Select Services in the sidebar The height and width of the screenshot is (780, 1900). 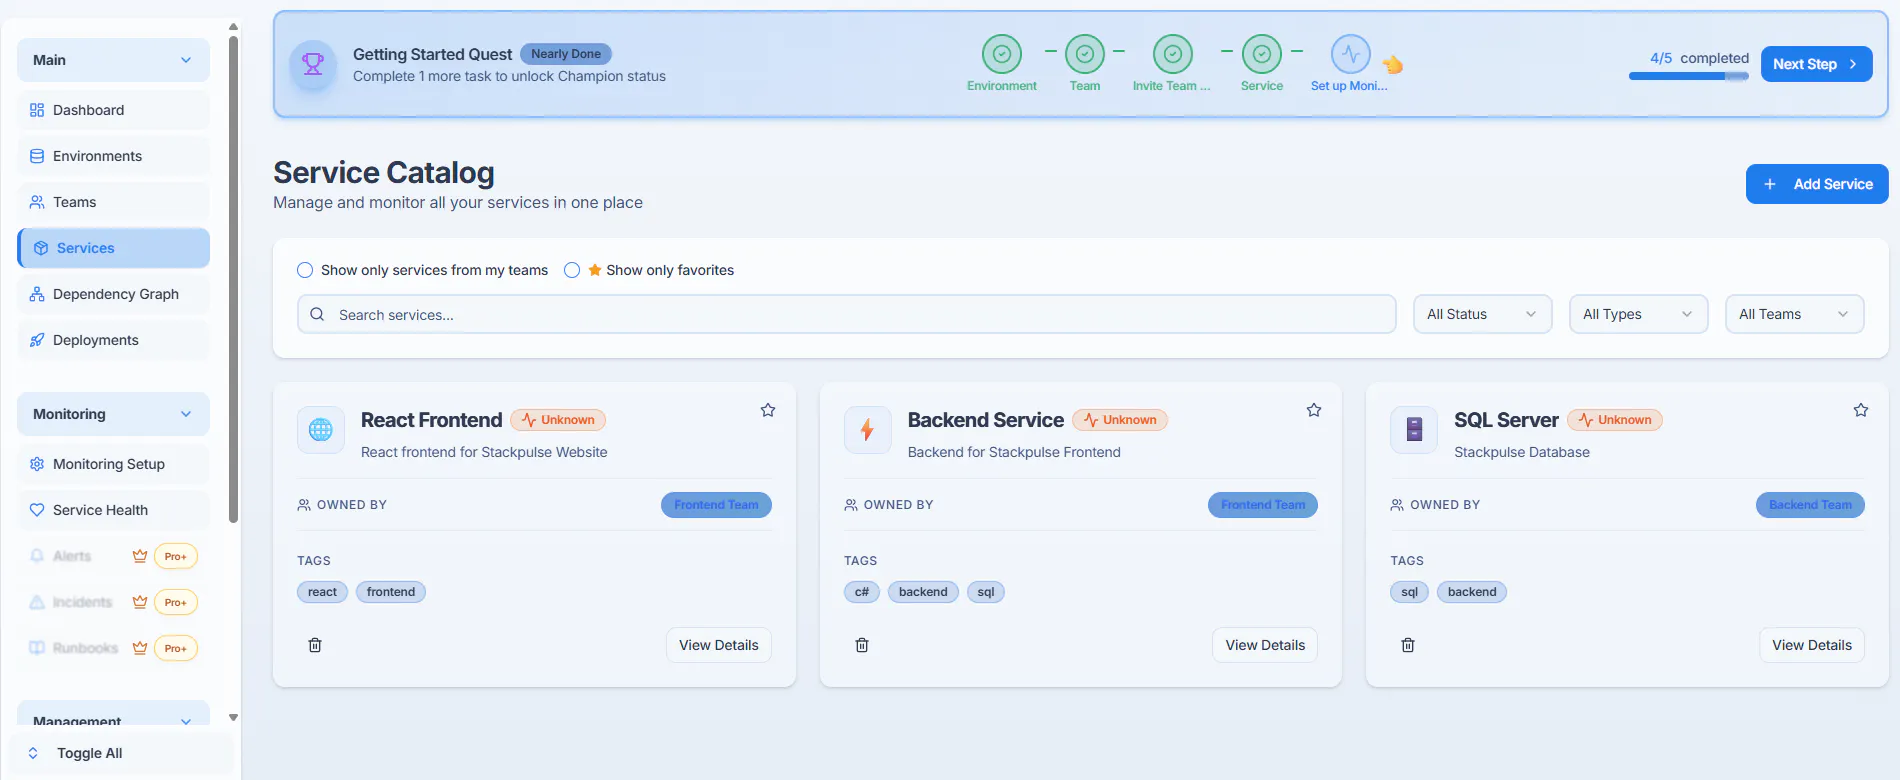point(113,248)
